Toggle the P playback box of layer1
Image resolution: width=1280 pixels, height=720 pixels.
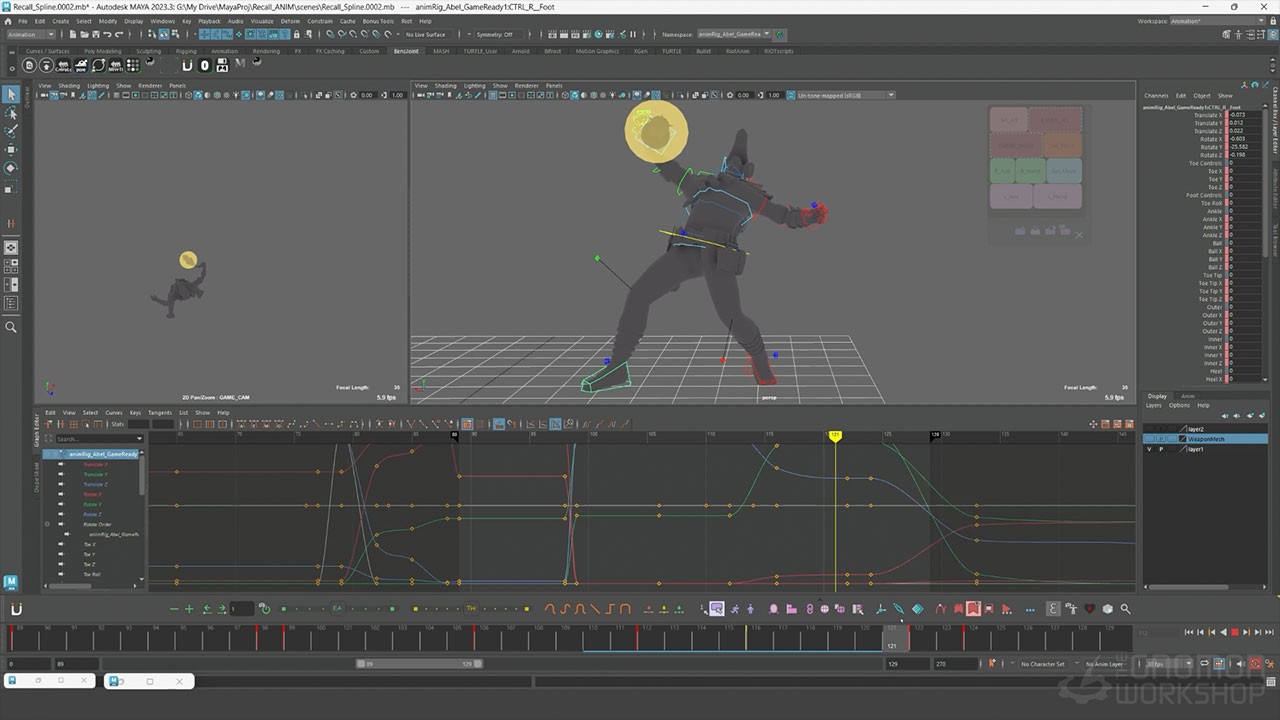[x=1160, y=450]
